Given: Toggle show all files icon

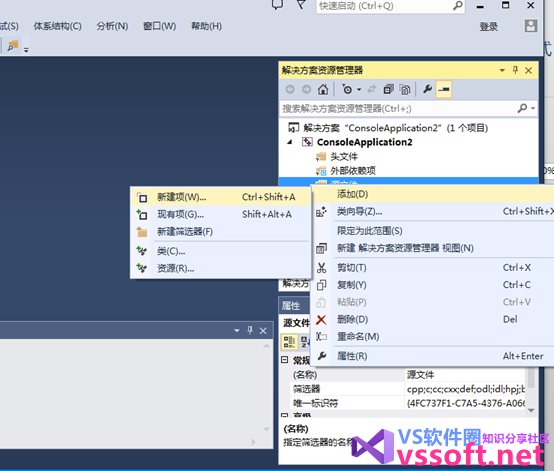Looking at the screenshot, I should 405,90.
